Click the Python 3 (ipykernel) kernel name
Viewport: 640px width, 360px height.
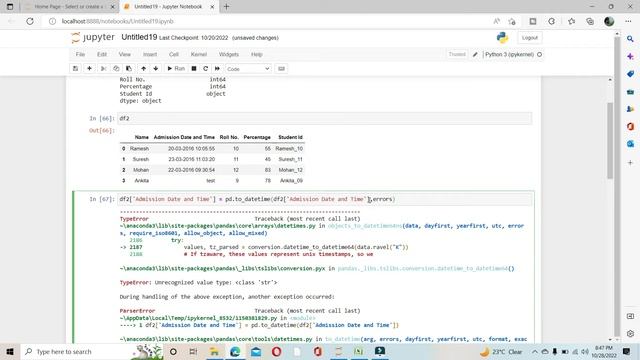coord(509,54)
